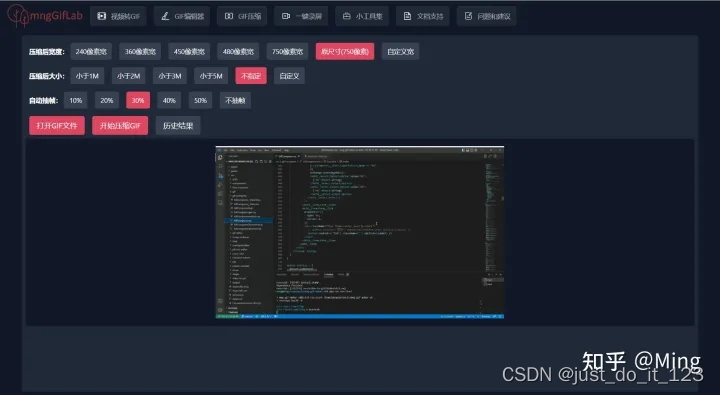
Task: Choose 自定义宽 custom width option
Action: click(x=400, y=51)
